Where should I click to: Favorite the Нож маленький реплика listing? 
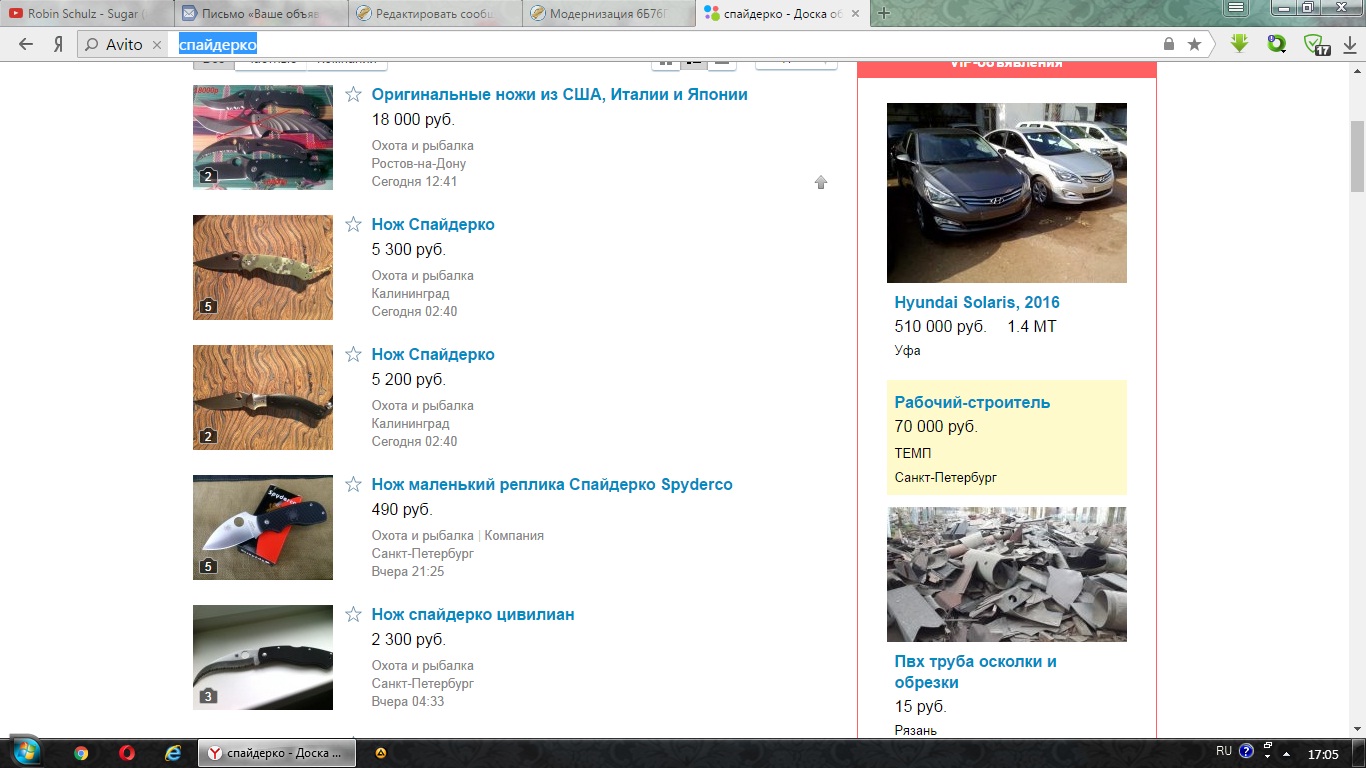pyautogui.click(x=353, y=484)
